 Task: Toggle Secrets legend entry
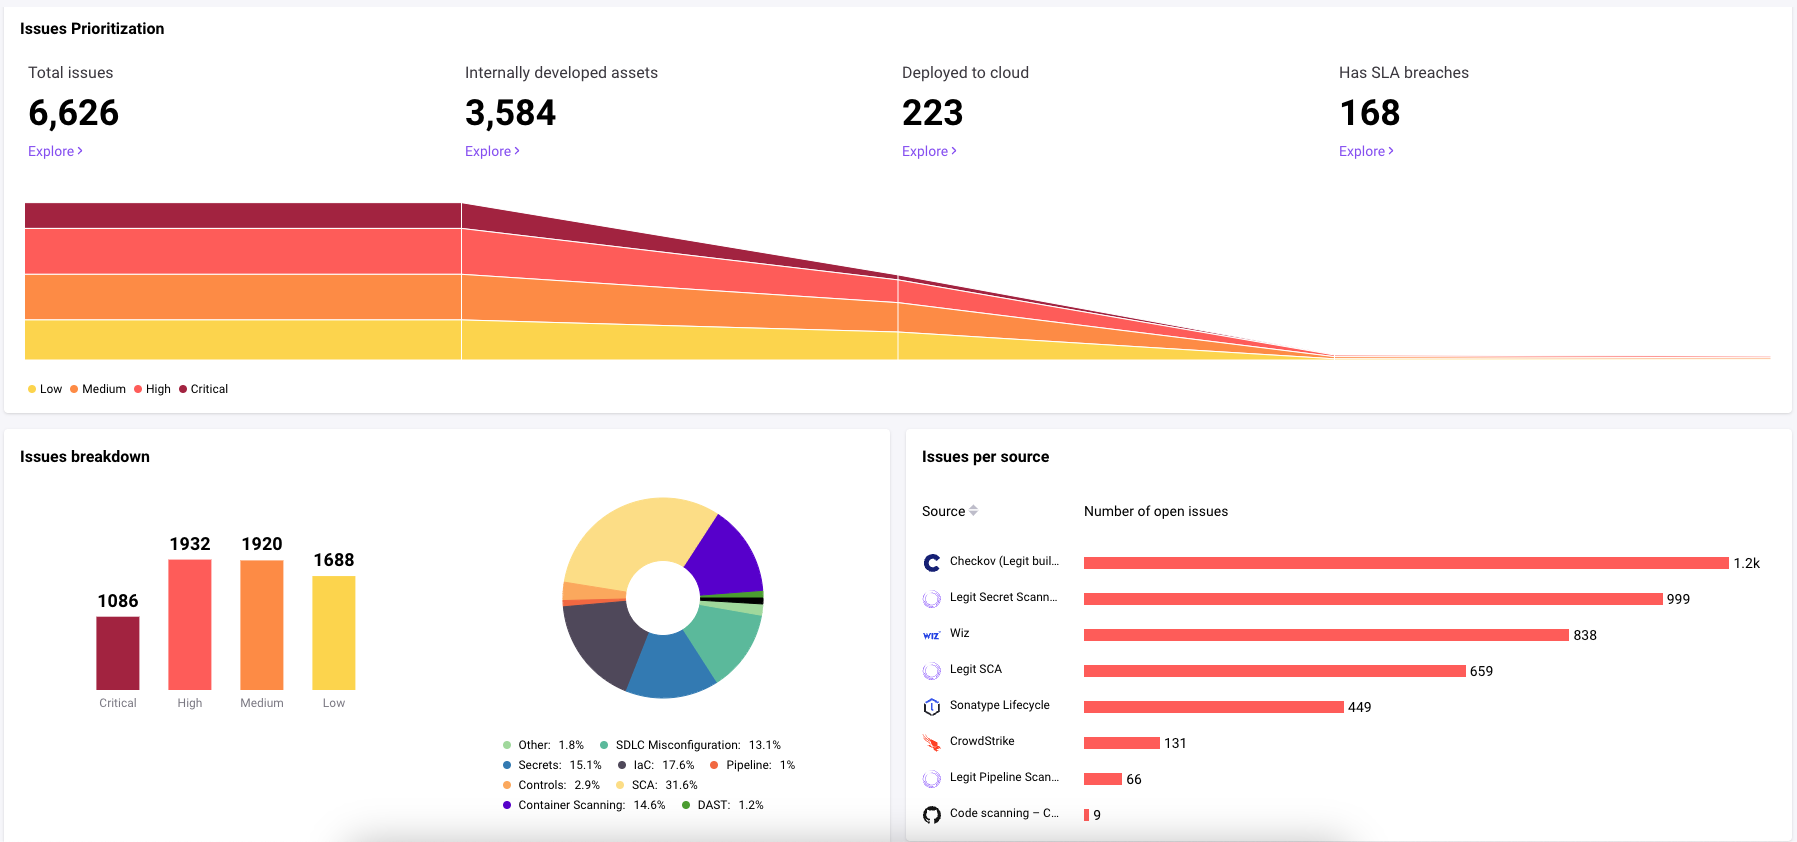552,765
